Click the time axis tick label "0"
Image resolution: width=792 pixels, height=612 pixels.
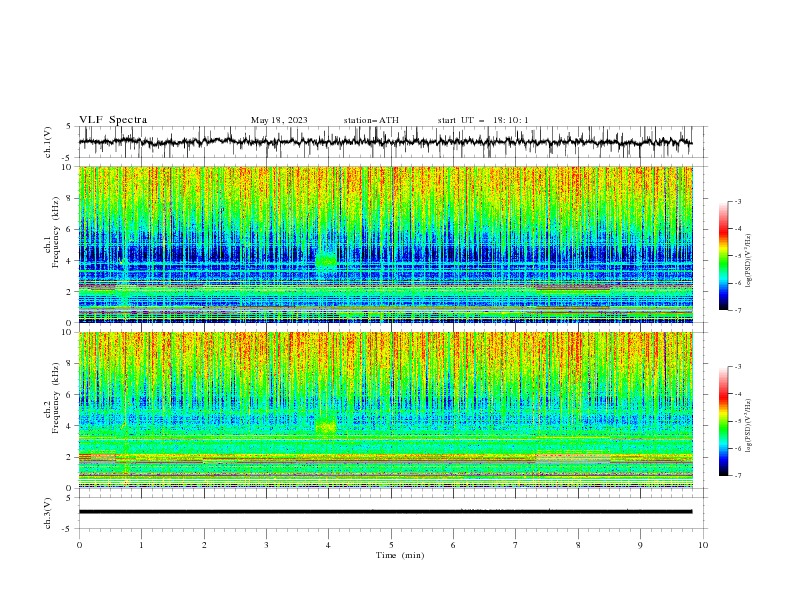[x=79, y=545]
